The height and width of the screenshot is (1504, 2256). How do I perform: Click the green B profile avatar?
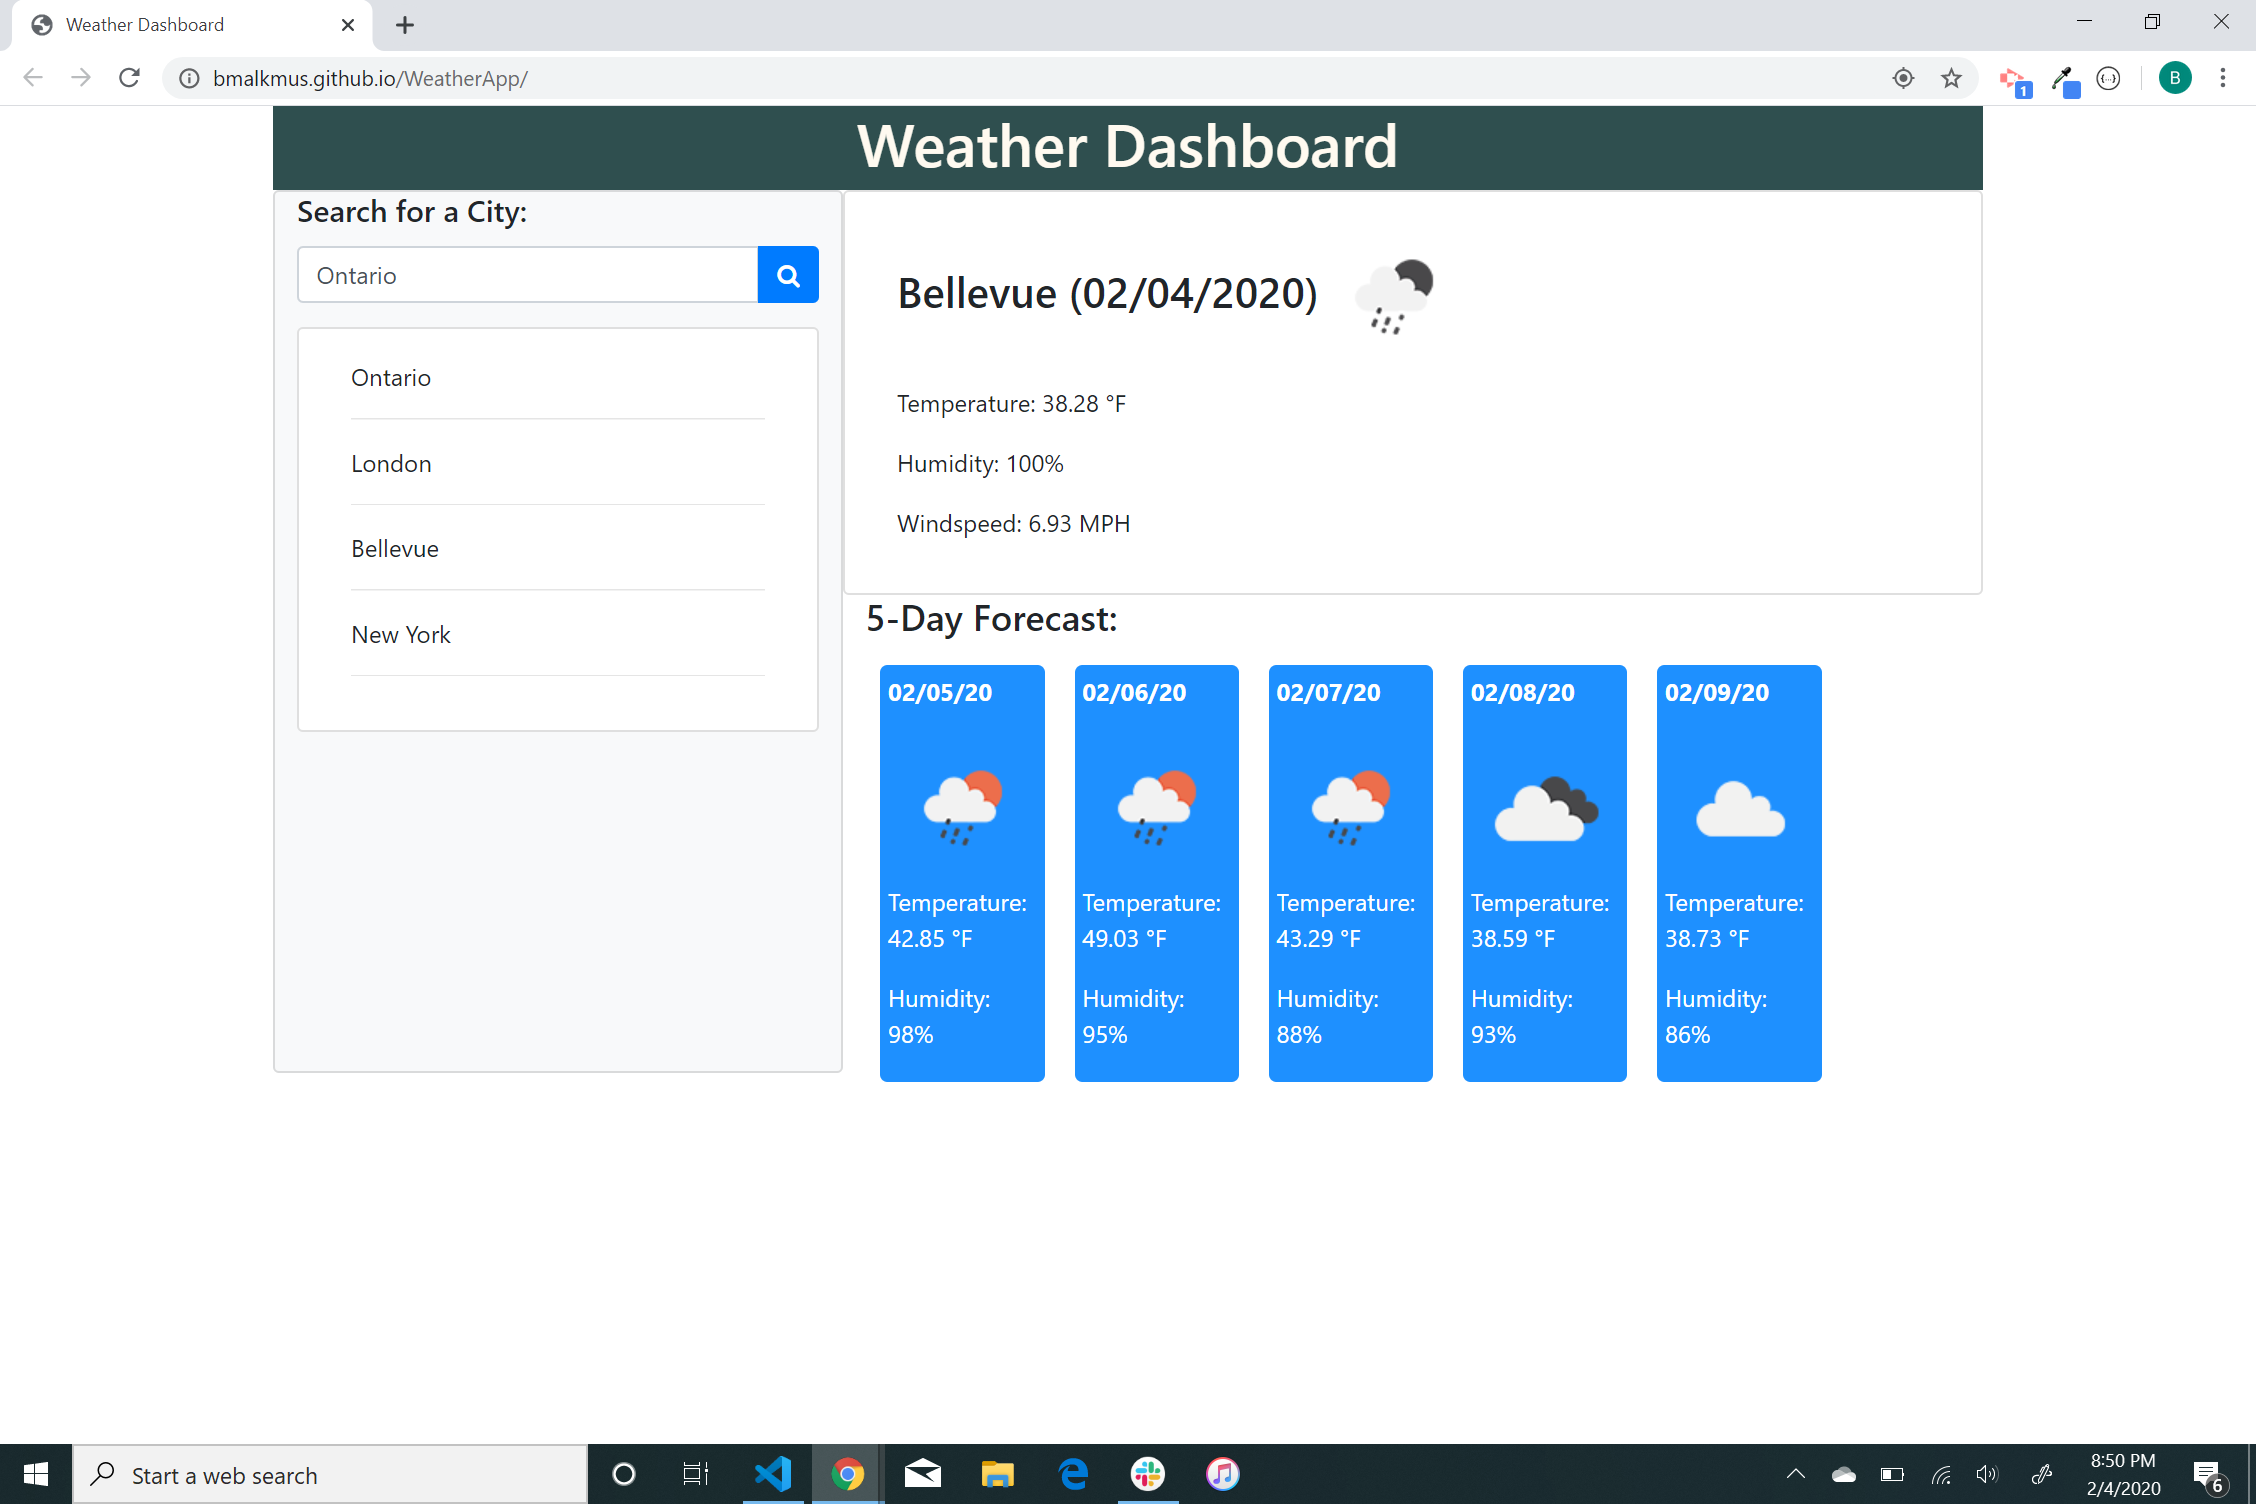tap(2174, 78)
